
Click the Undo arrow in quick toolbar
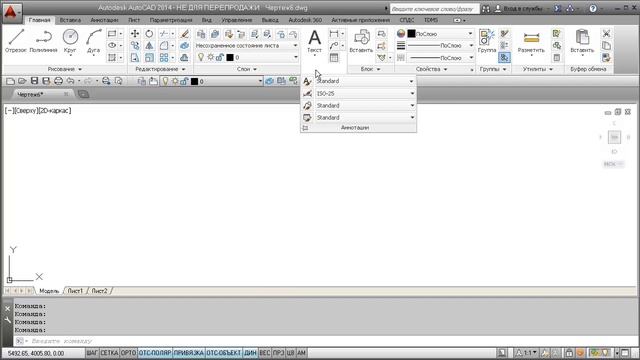coord(71,81)
